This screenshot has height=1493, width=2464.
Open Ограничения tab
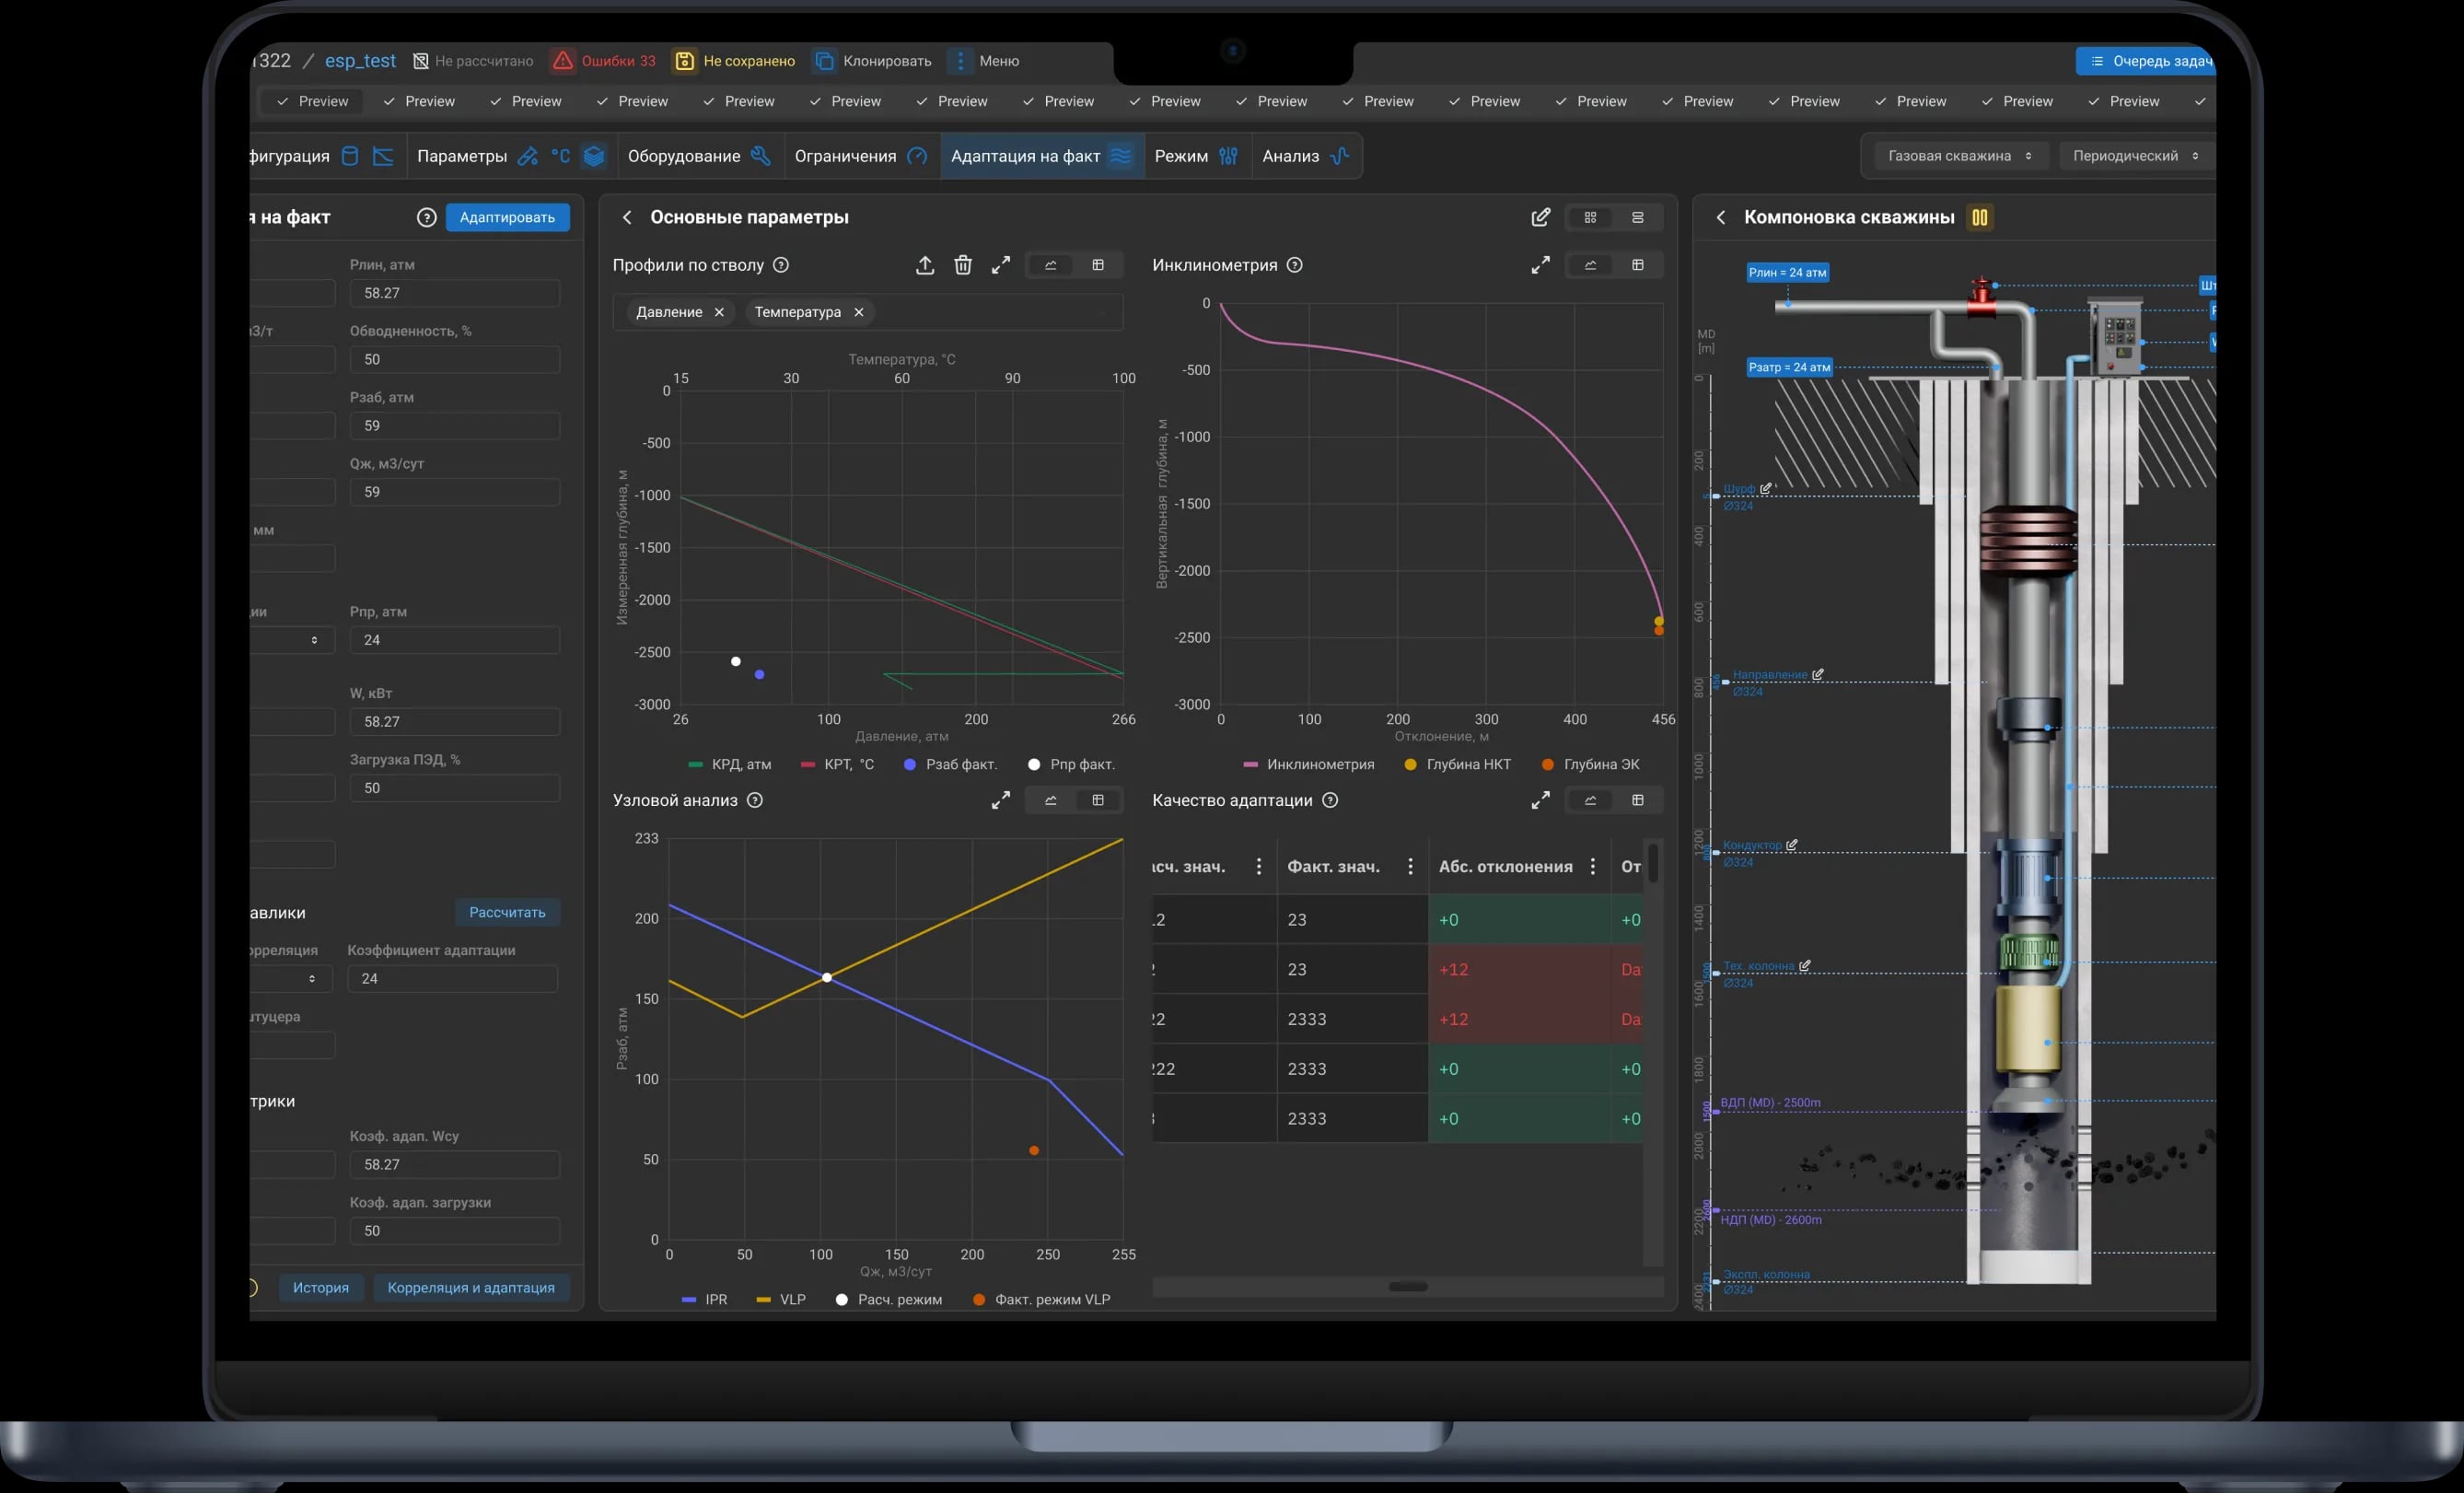(x=862, y=156)
